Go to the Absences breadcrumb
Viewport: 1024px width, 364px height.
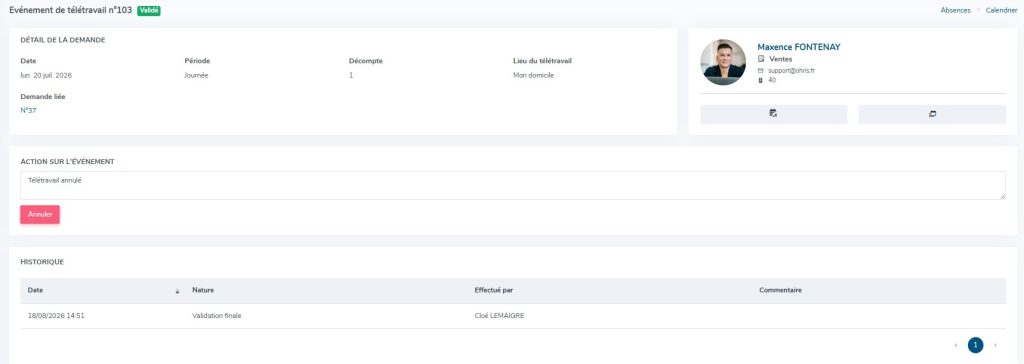pos(955,10)
